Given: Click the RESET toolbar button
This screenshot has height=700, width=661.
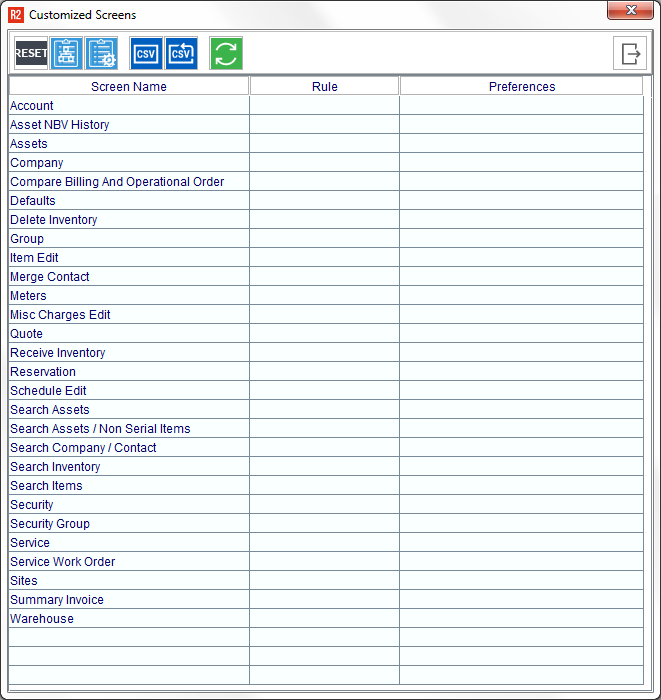Looking at the screenshot, I should pyautogui.click(x=31, y=53).
